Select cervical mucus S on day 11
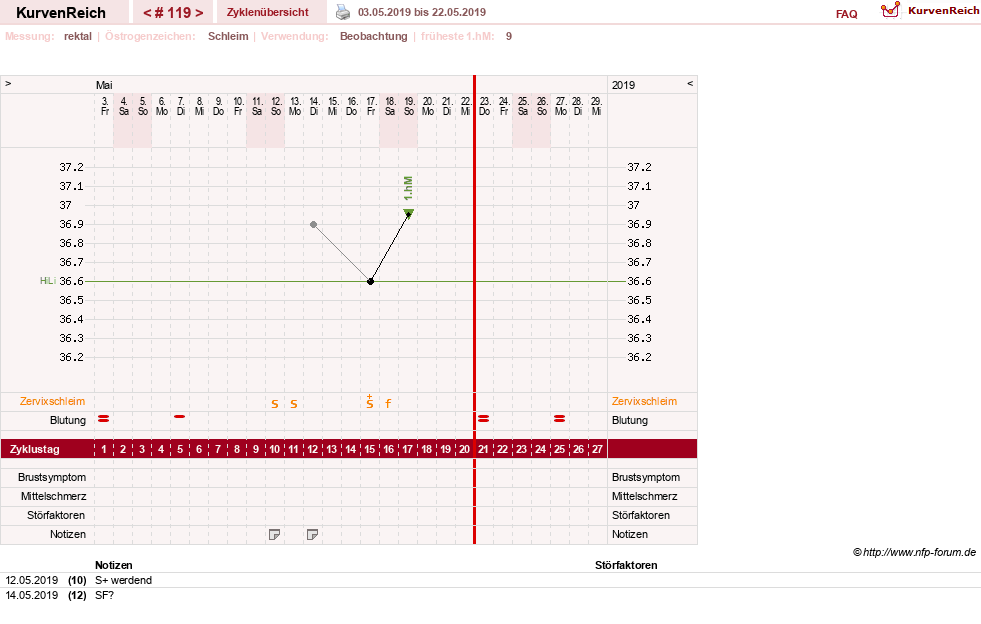 click(294, 404)
